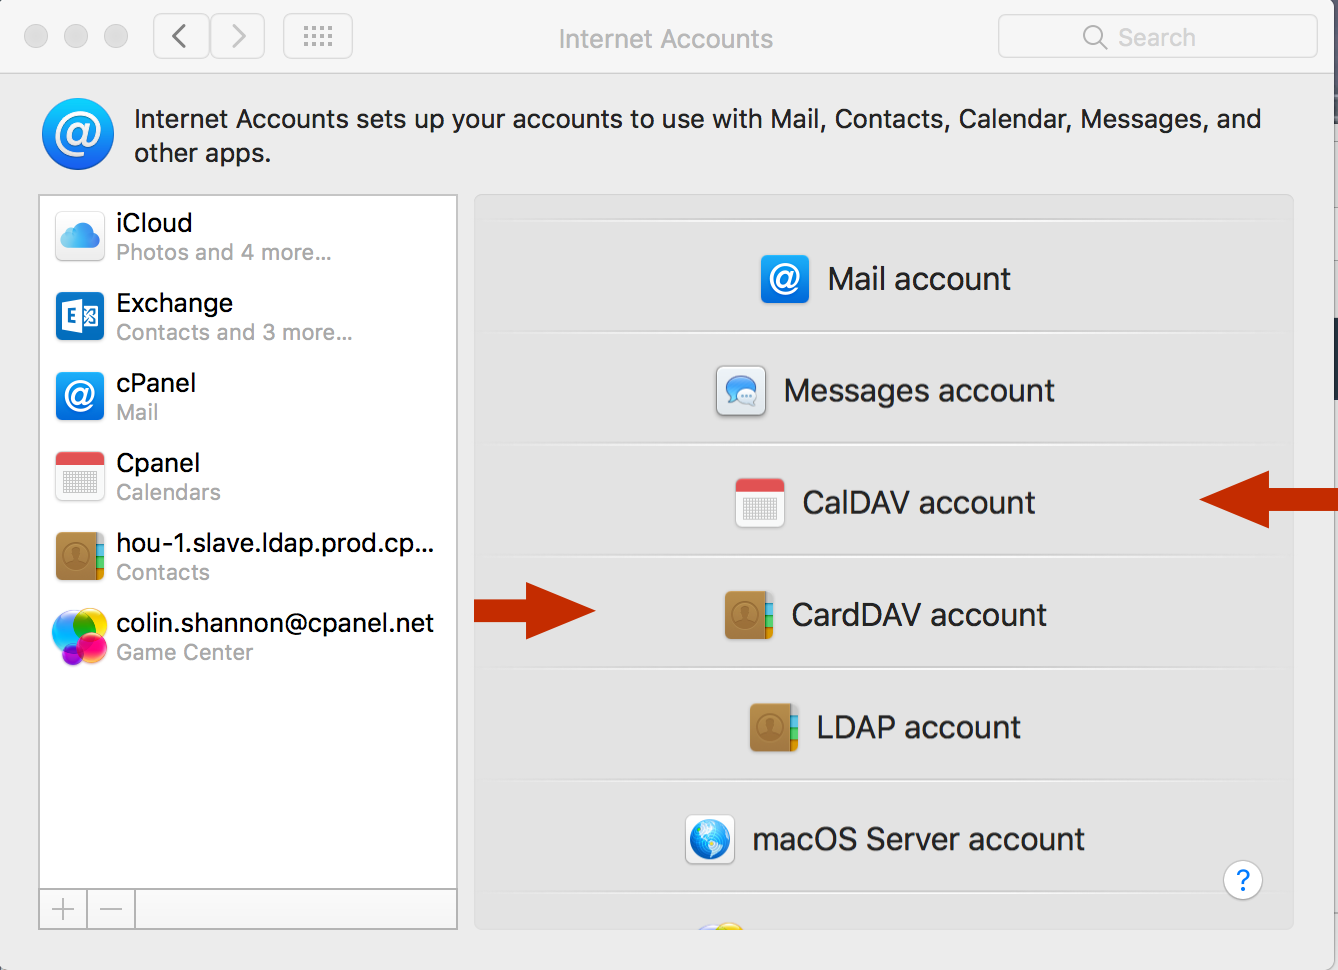This screenshot has width=1338, height=970.
Task: Click the iCloud cloud icon
Action: click(80, 236)
